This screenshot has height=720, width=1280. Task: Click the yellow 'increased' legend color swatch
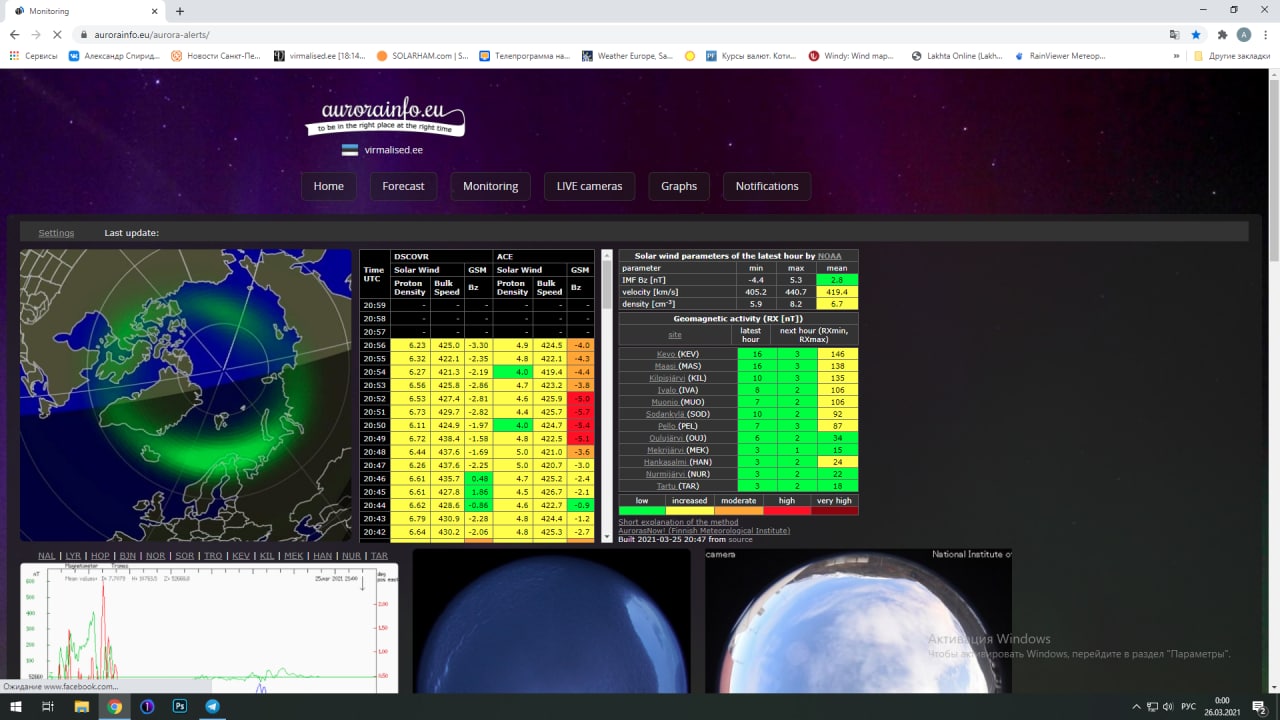point(690,511)
